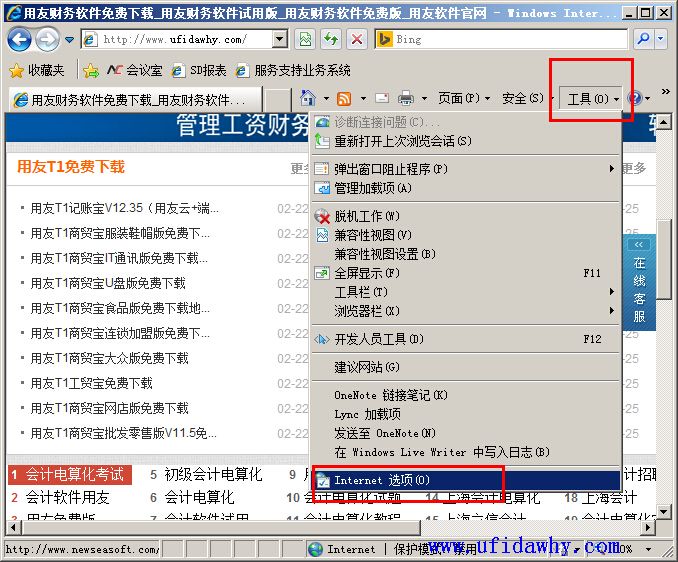Image resolution: width=678 pixels, height=562 pixels.
Task: Toggle 兼容性视图(V) menu item
Action: [465, 235]
